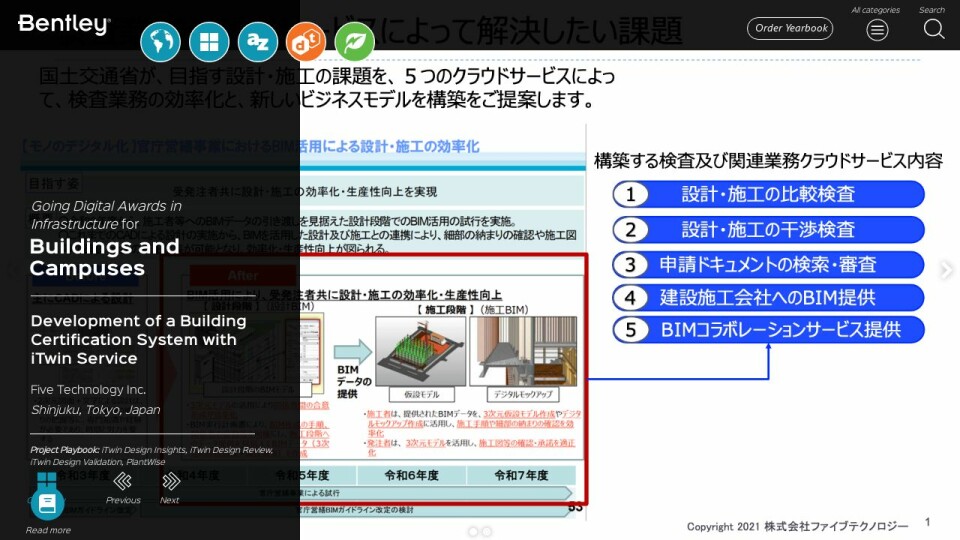The image size is (960, 540).
Task: Click blue item 3 申請ドキュメントの検索・審査
Action: (x=768, y=264)
